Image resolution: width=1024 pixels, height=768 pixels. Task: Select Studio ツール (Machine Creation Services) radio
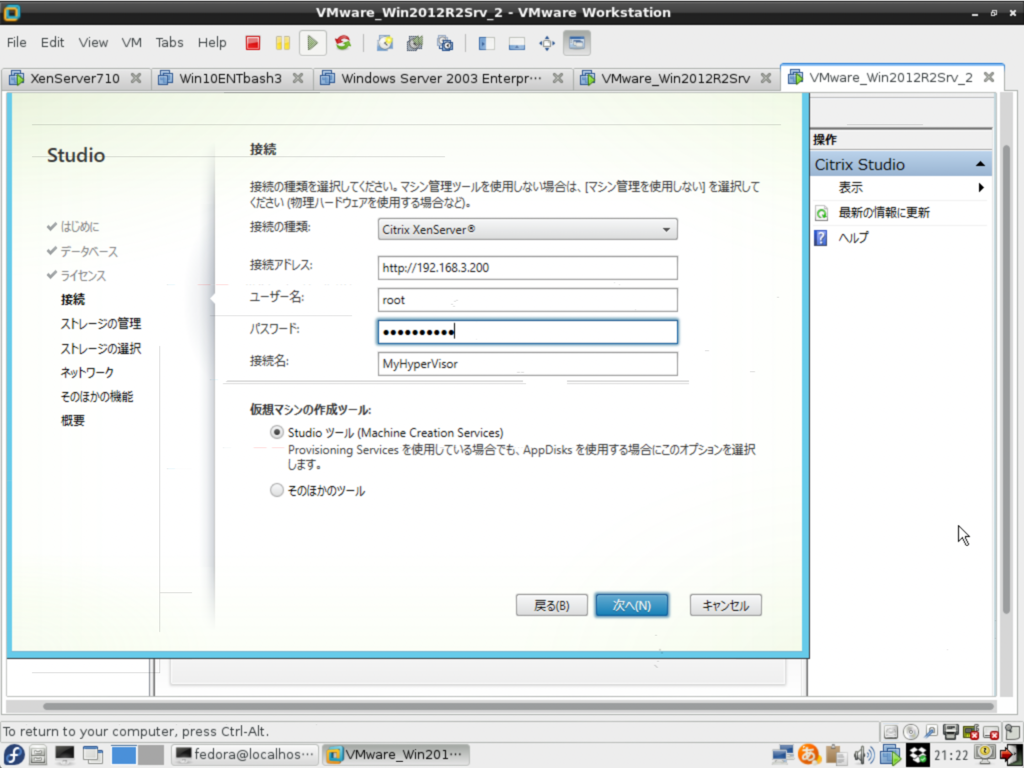pyautogui.click(x=277, y=432)
